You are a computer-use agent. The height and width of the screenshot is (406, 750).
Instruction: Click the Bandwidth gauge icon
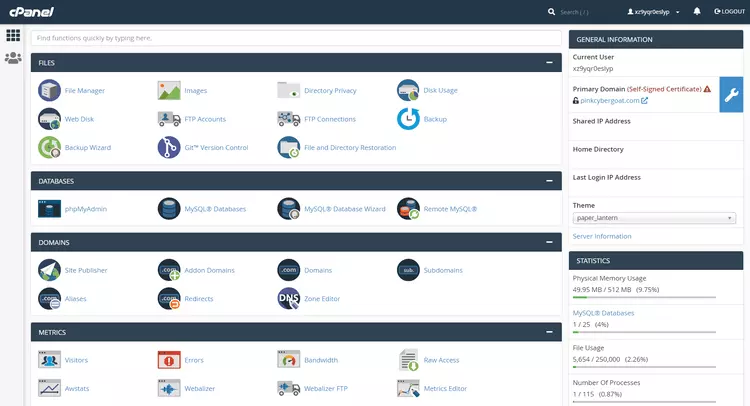pyautogui.click(x=288, y=360)
